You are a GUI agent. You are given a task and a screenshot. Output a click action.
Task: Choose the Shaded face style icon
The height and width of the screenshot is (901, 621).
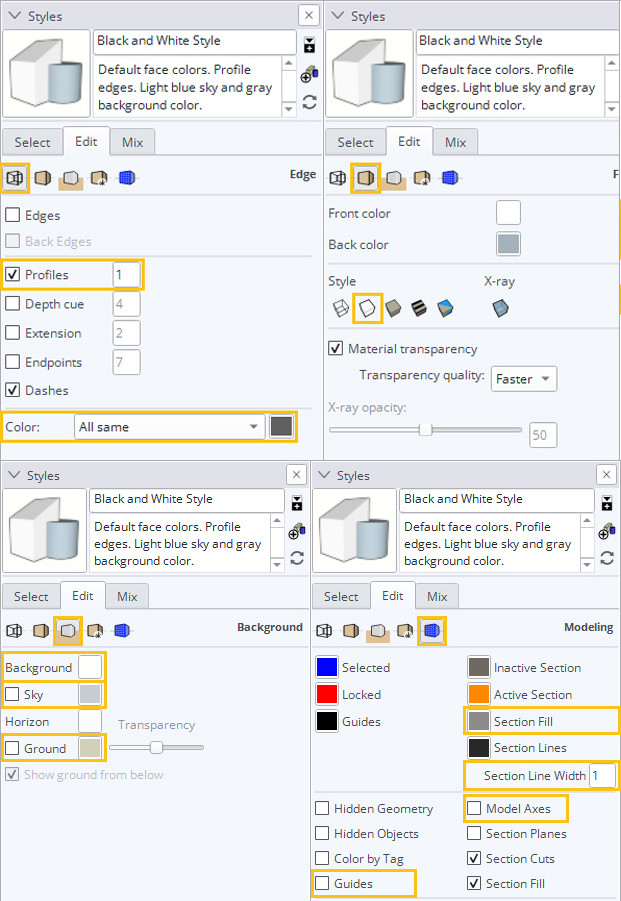click(x=393, y=309)
